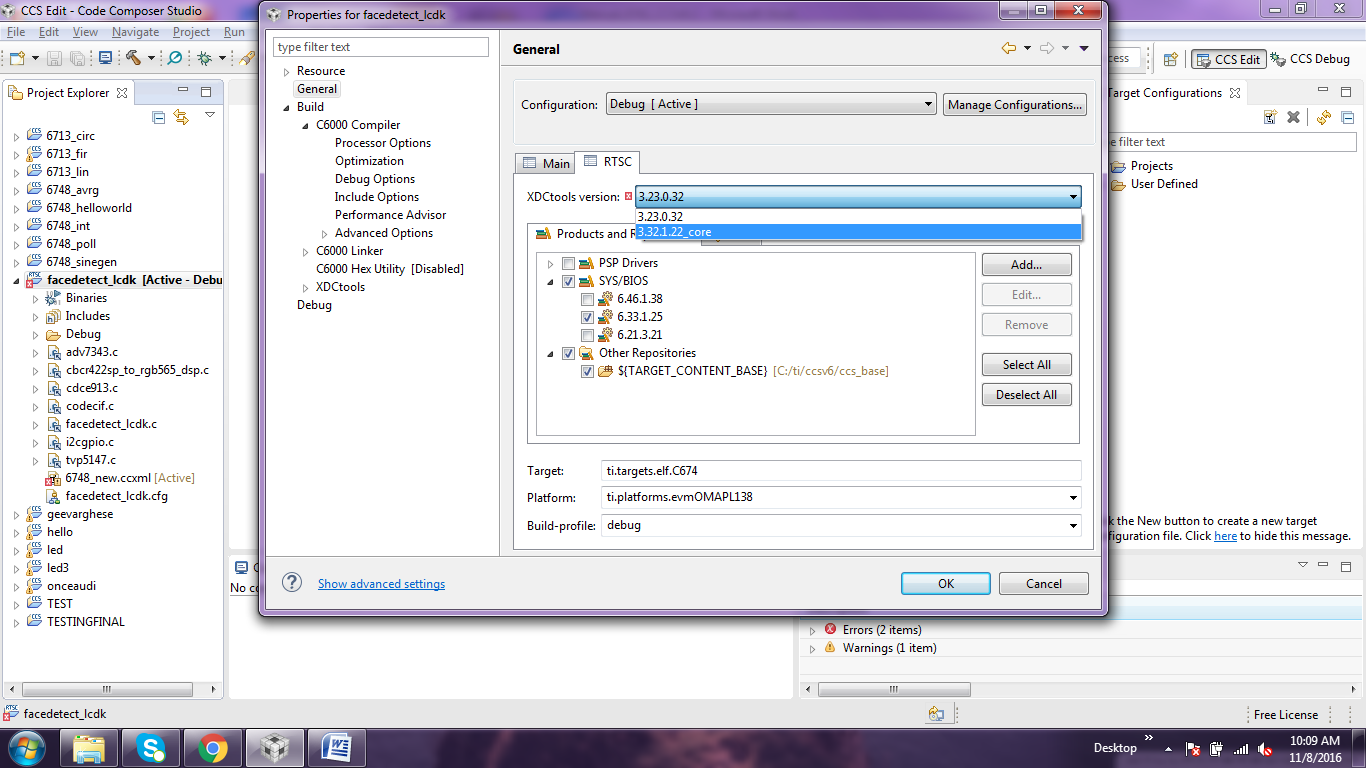Image resolution: width=1366 pixels, height=768 pixels.
Task: Switch to CCS Debug perspective
Action: pyautogui.click(x=1310, y=59)
